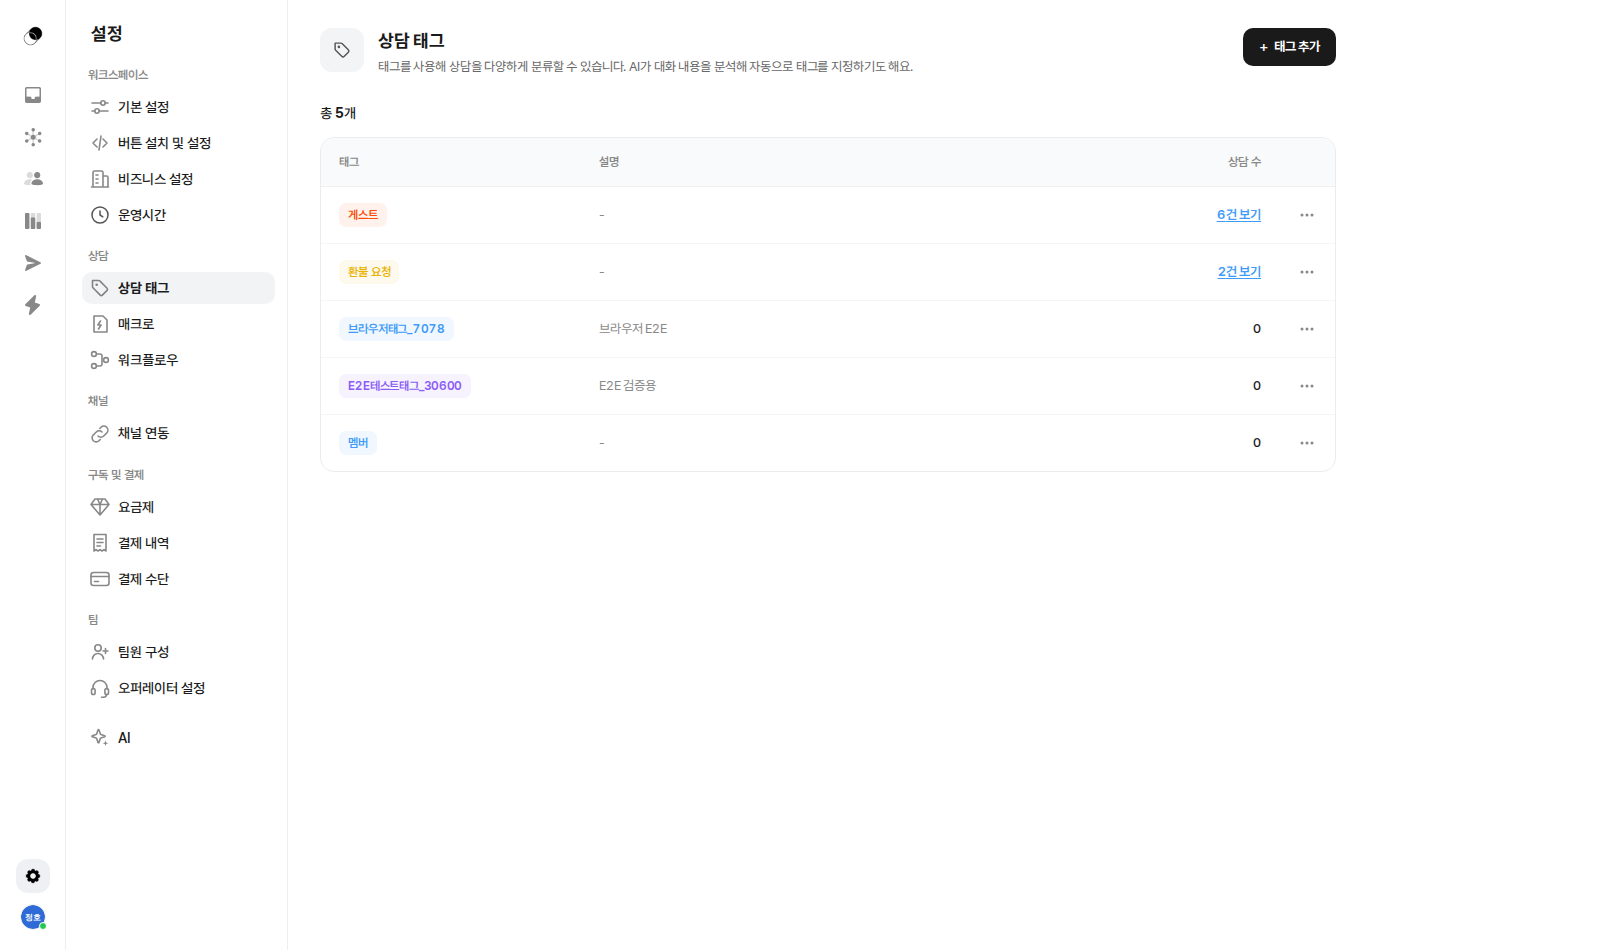The height and width of the screenshot is (950, 1600).
Task: Open the inbox icon in left rail
Action: (33, 95)
